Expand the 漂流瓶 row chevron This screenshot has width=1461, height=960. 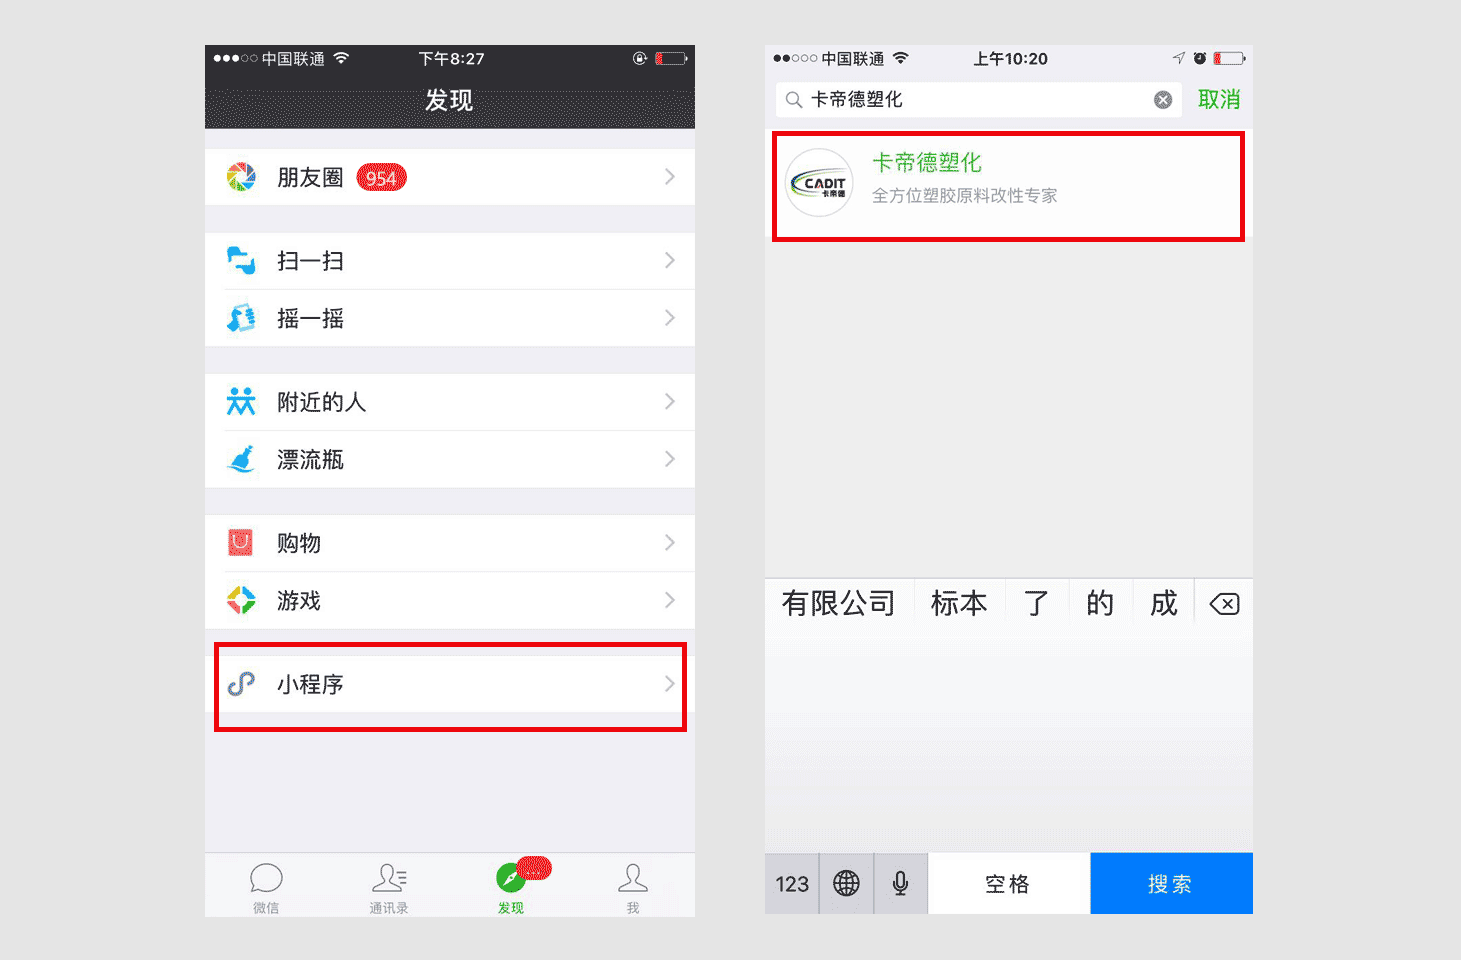click(670, 459)
